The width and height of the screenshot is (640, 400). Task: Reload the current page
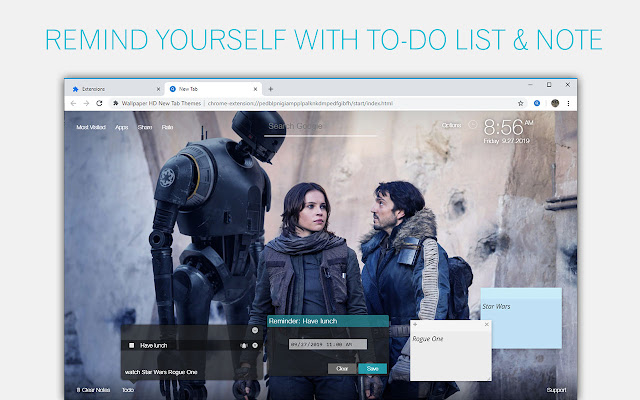(99, 103)
